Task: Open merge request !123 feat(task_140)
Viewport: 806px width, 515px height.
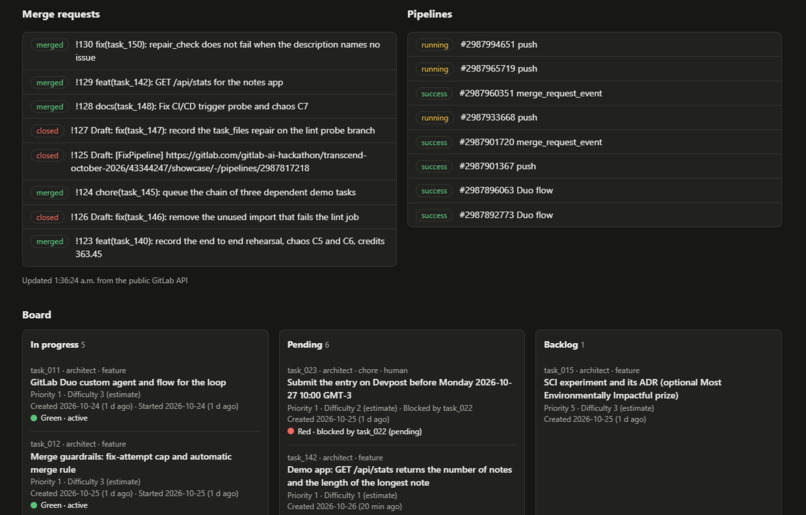Action: click(x=209, y=247)
